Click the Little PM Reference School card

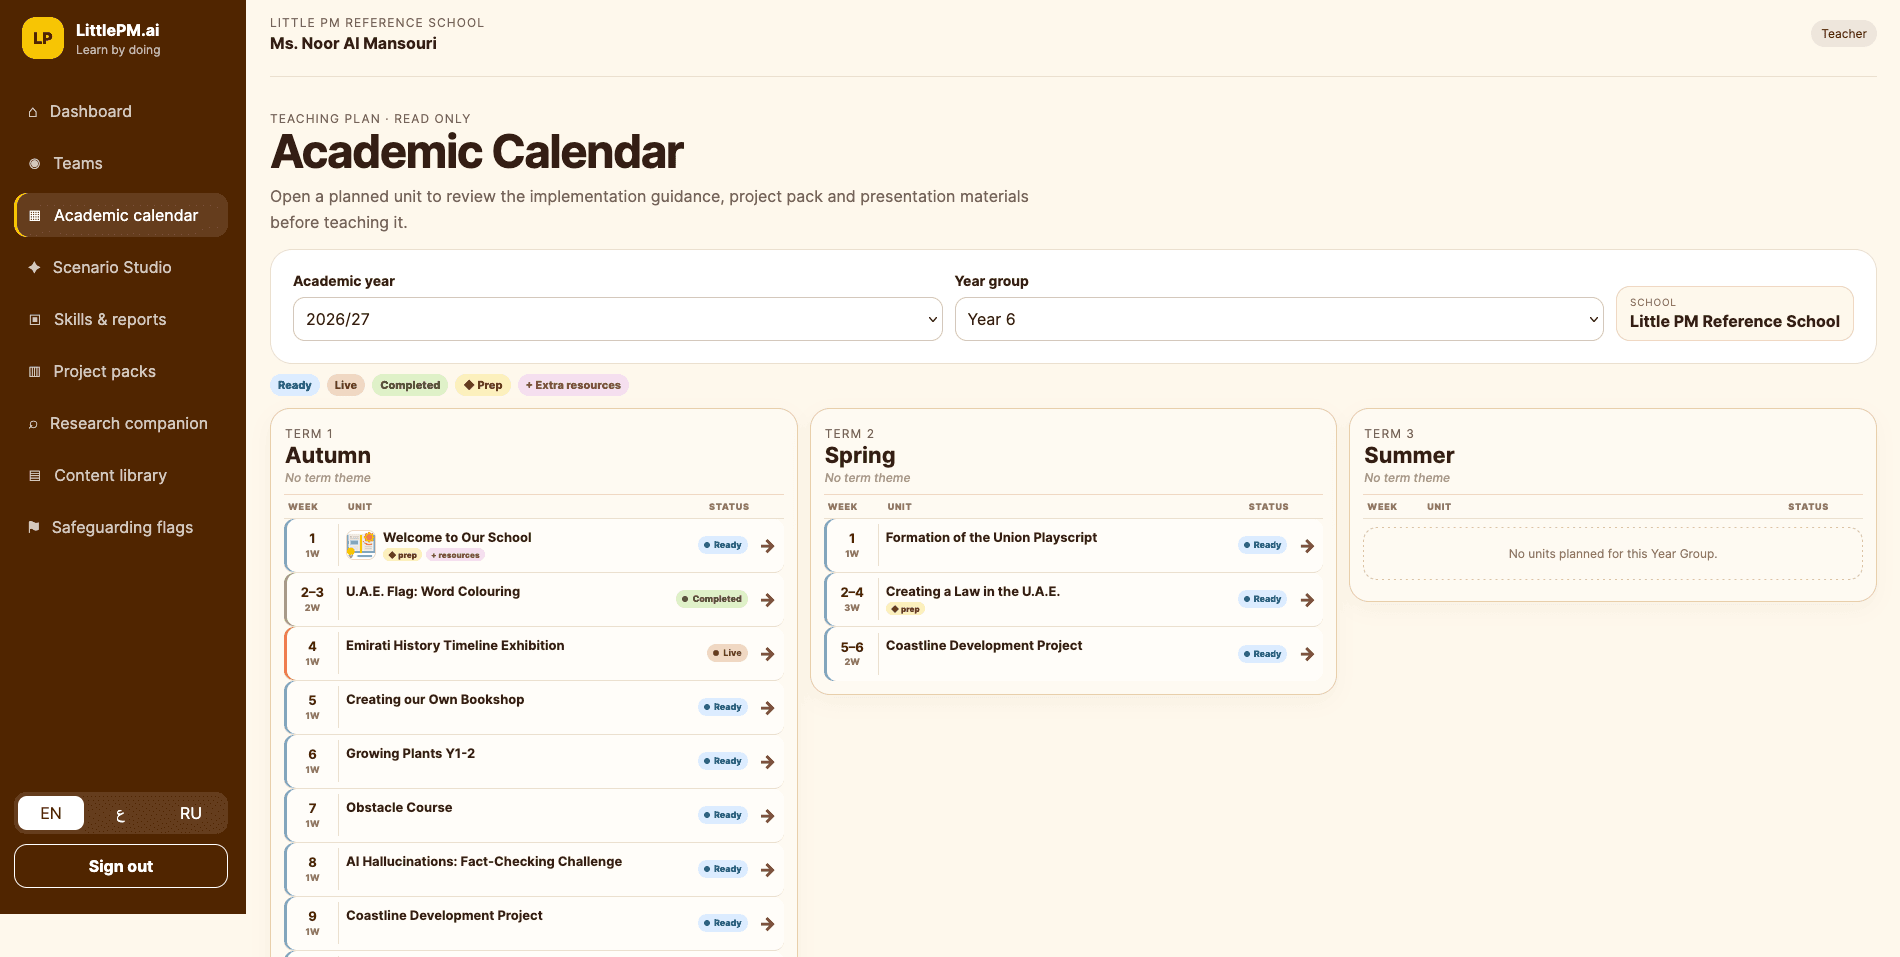(x=1734, y=313)
